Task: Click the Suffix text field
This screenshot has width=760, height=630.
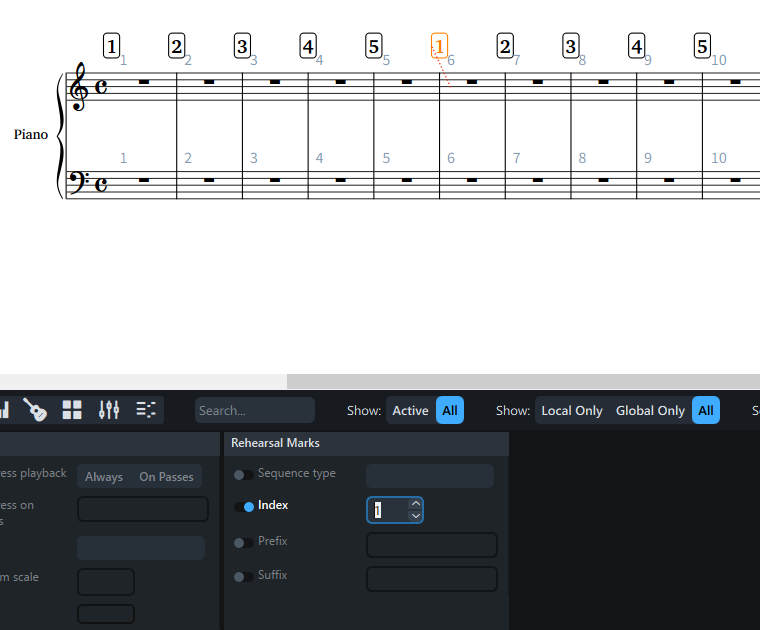Action: [432, 579]
